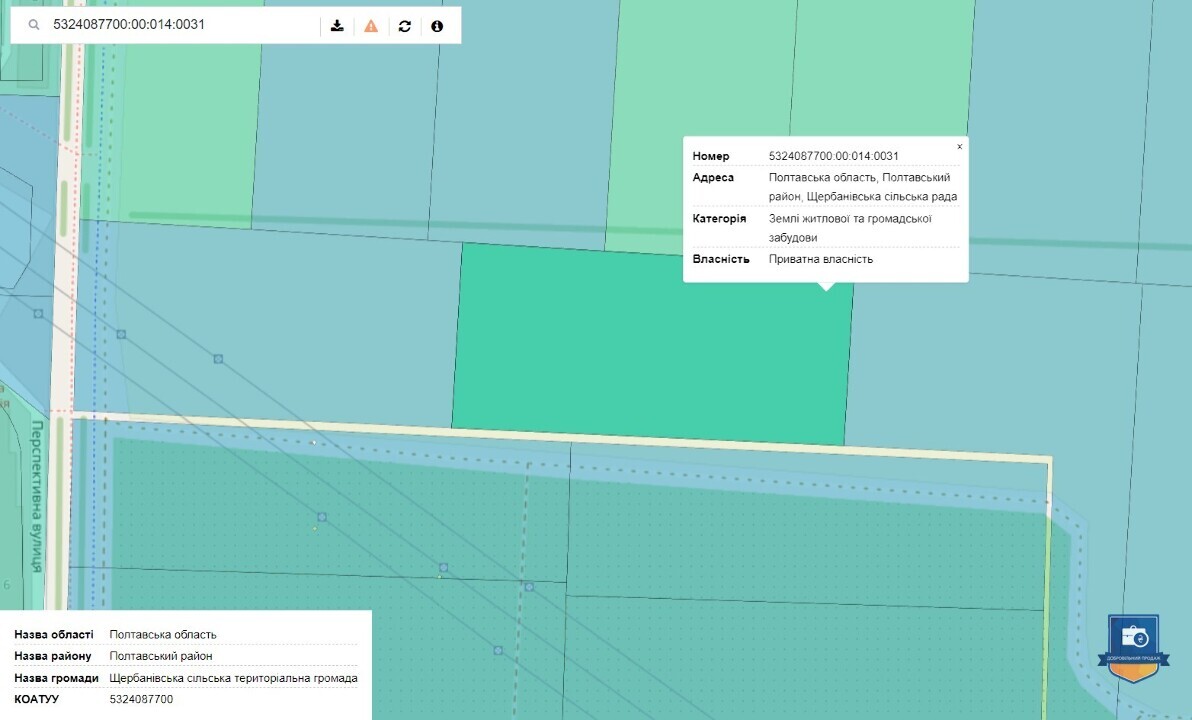Click the 'Назва області' row value

(163, 635)
